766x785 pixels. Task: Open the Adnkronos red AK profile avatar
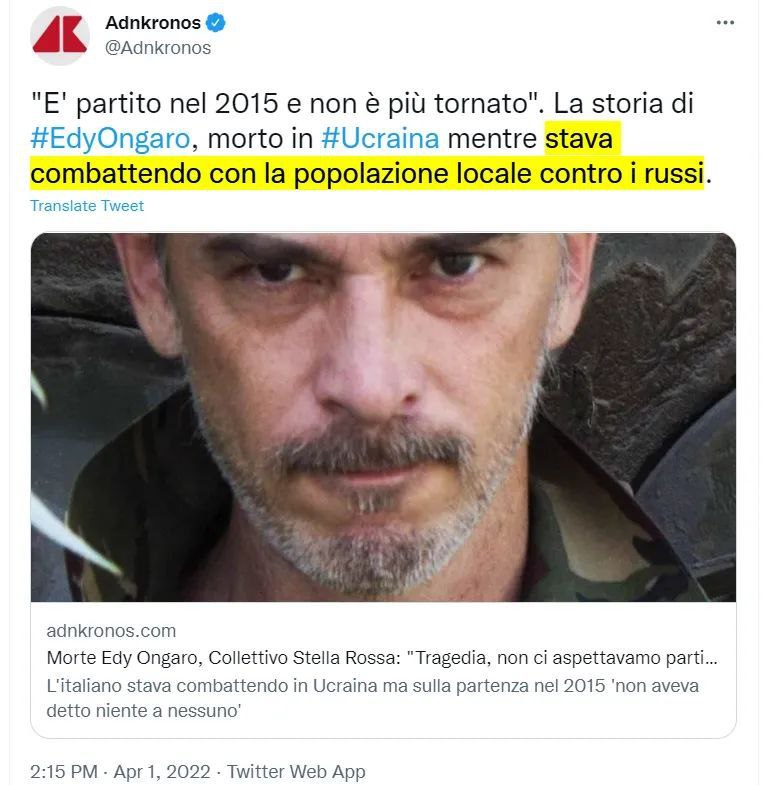pyautogui.click(x=60, y=36)
